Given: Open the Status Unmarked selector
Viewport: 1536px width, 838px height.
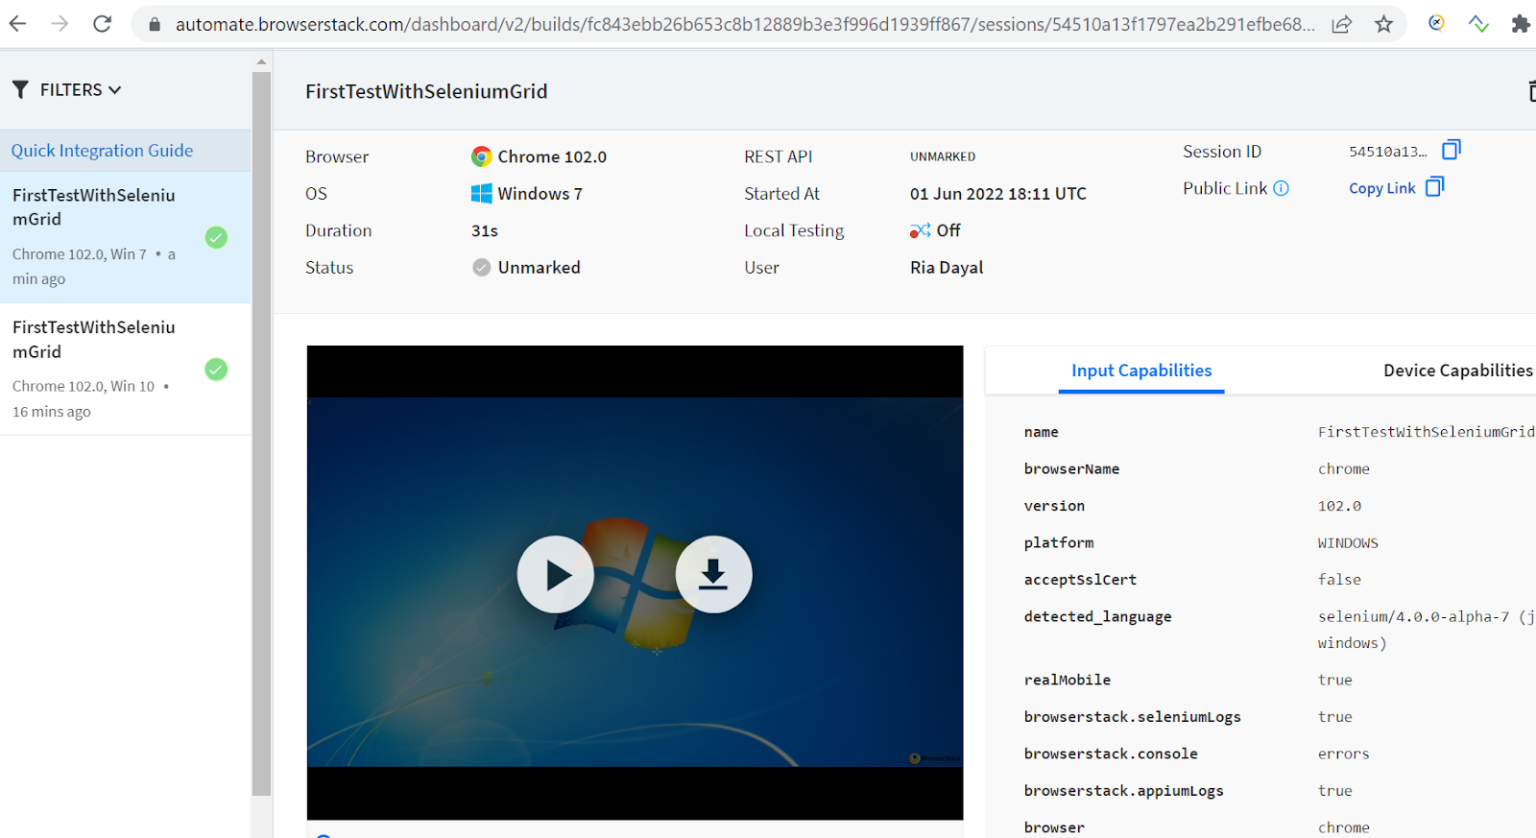Looking at the screenshot, I should coord(527,267).
